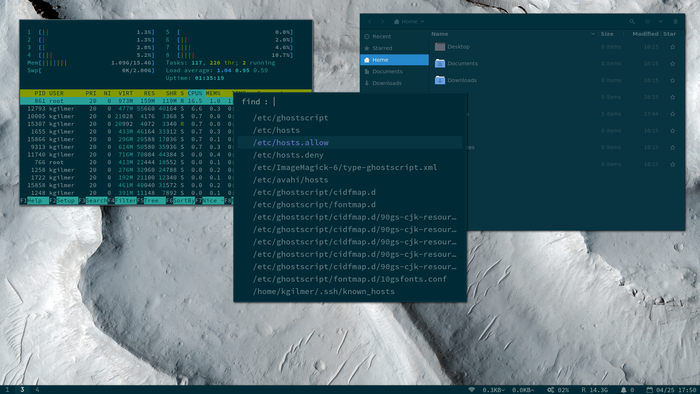Screen dimensions: 700x394
Task: Select /etc/hosts.deny result
Action: tap(350, 155)
